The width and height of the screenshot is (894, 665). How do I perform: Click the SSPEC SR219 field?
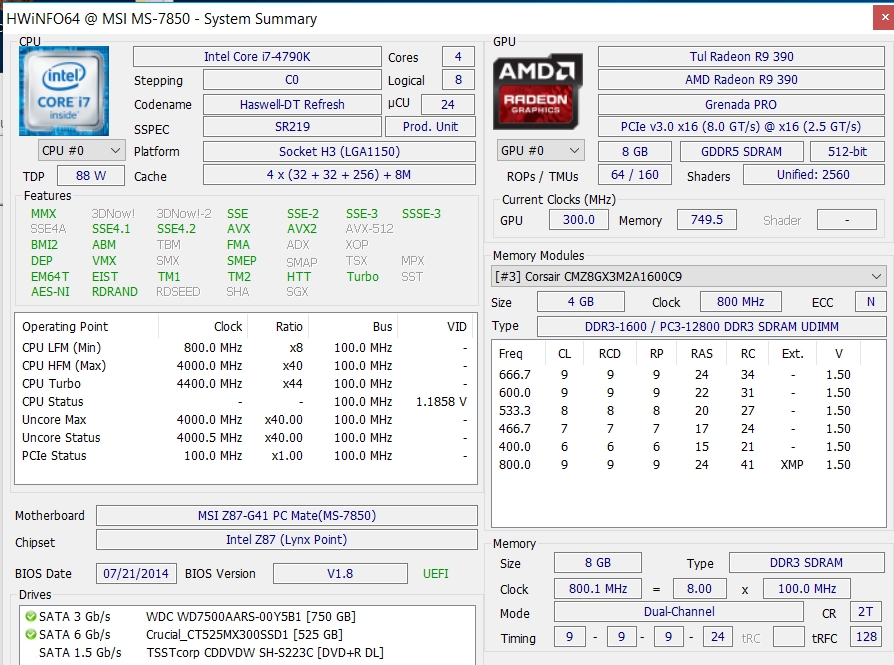pos(292,127)
